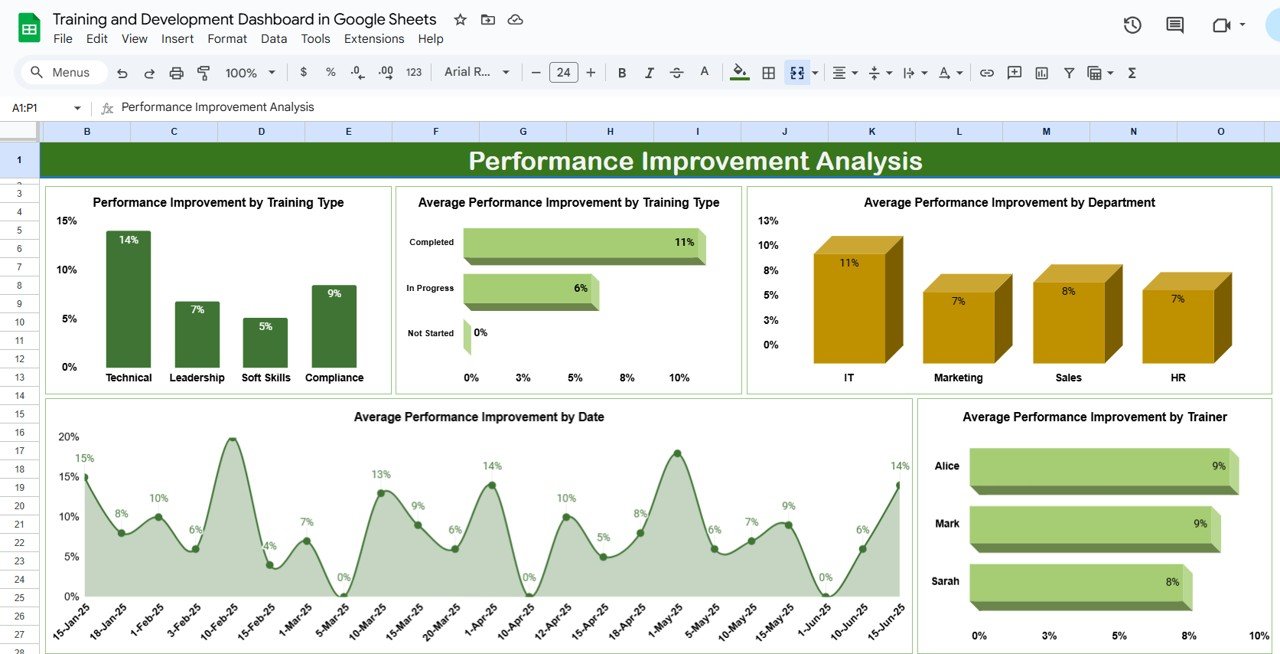Open the Arial font family dropdown
1280x654 pixels.
(478, 73)
